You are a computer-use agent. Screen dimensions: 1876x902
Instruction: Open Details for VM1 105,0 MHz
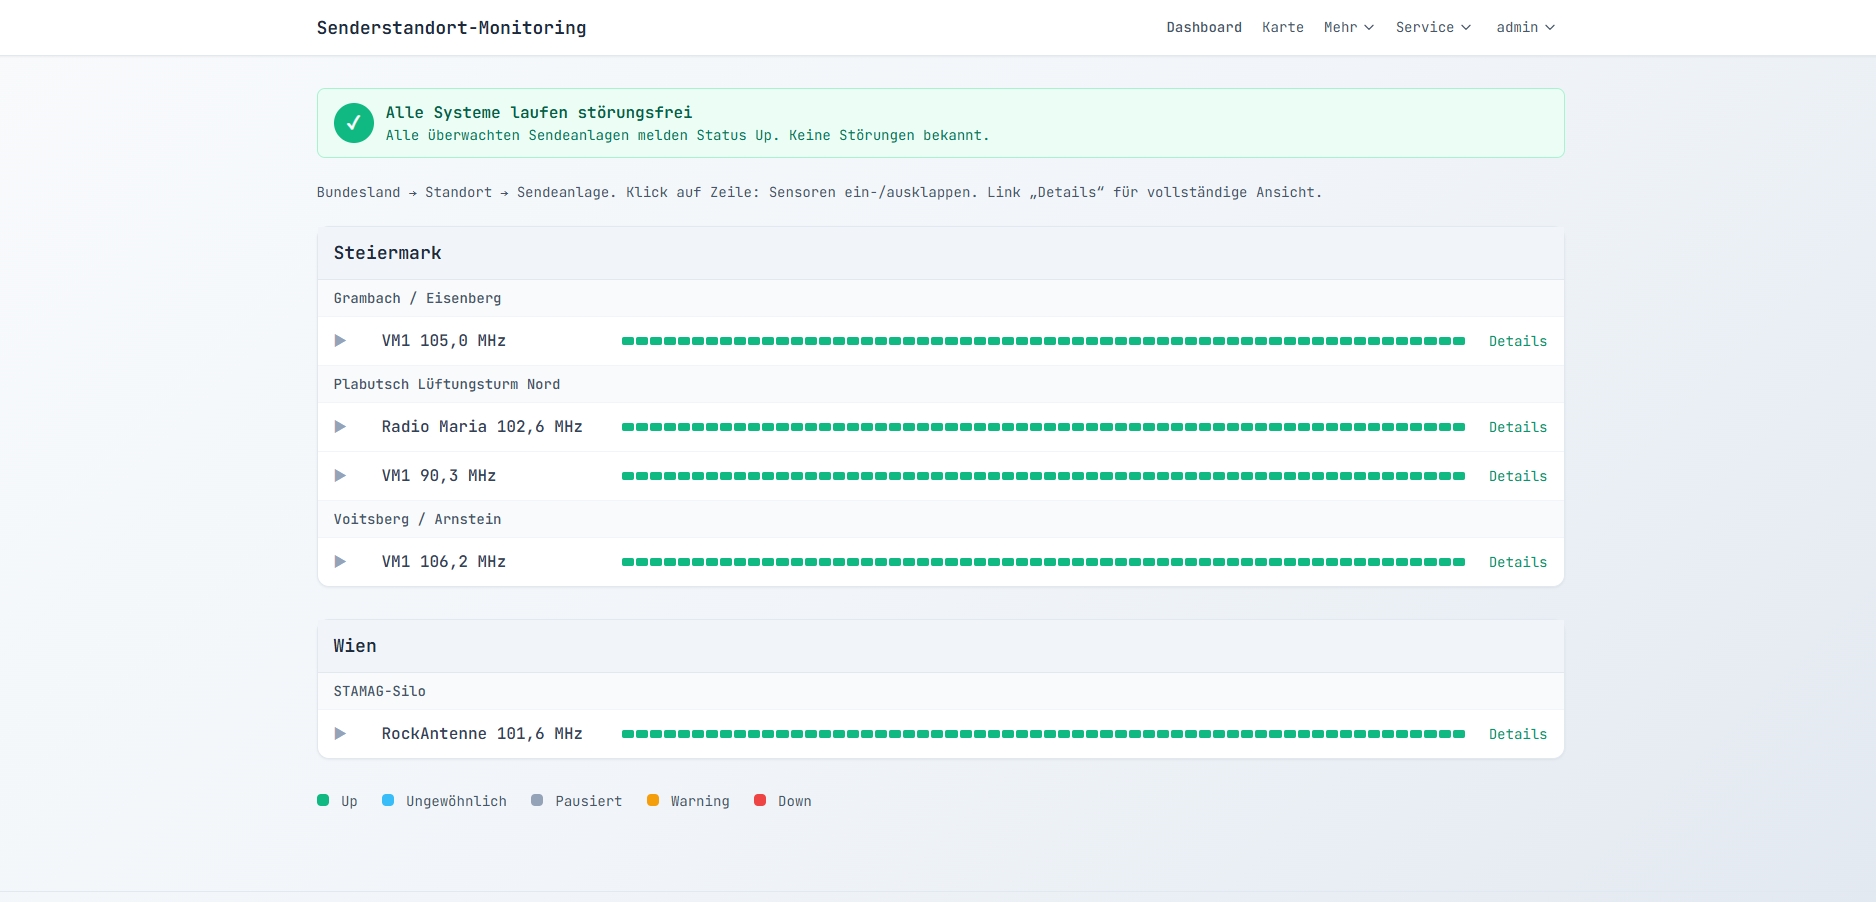1517,341
